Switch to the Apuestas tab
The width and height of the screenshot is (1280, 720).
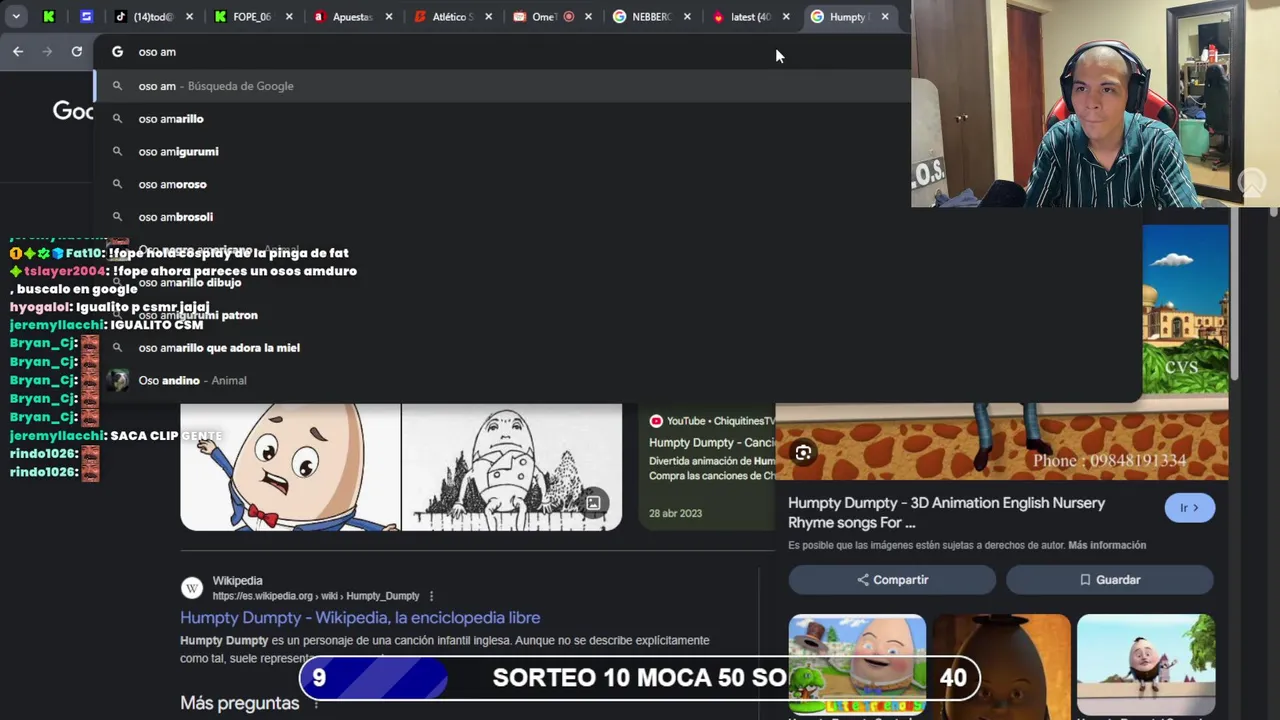pyautogui.click(x=344, y=16)
